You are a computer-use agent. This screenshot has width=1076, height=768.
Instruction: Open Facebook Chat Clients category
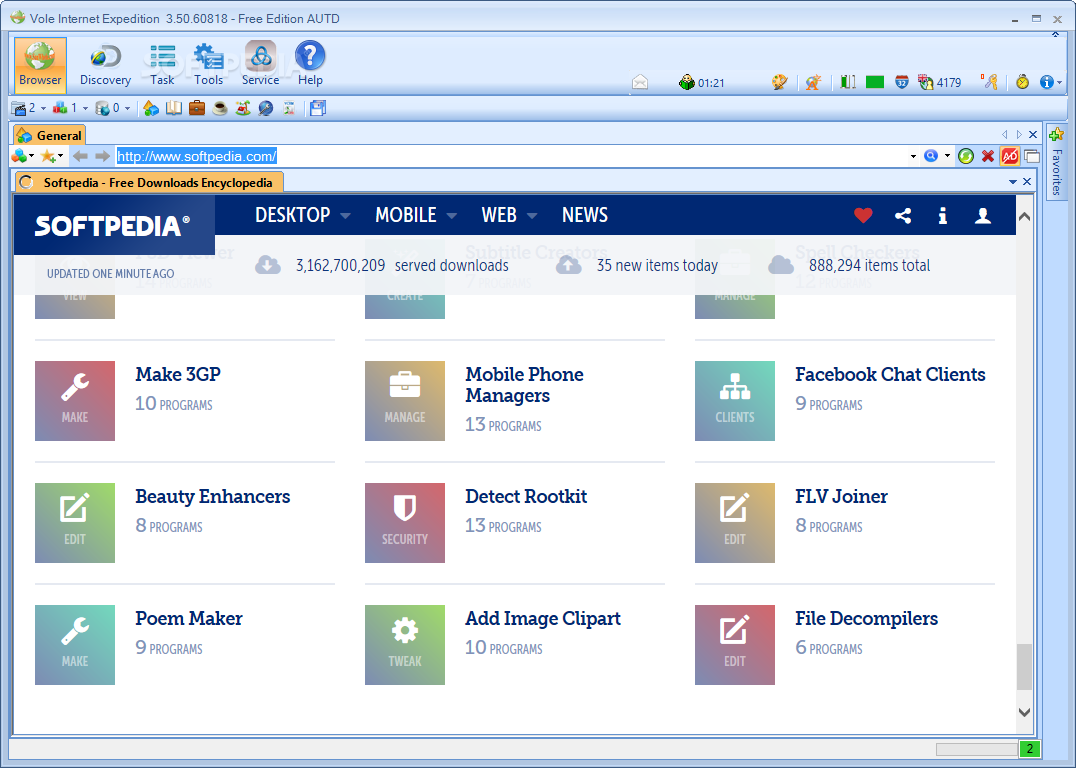(x=890, y=374)
